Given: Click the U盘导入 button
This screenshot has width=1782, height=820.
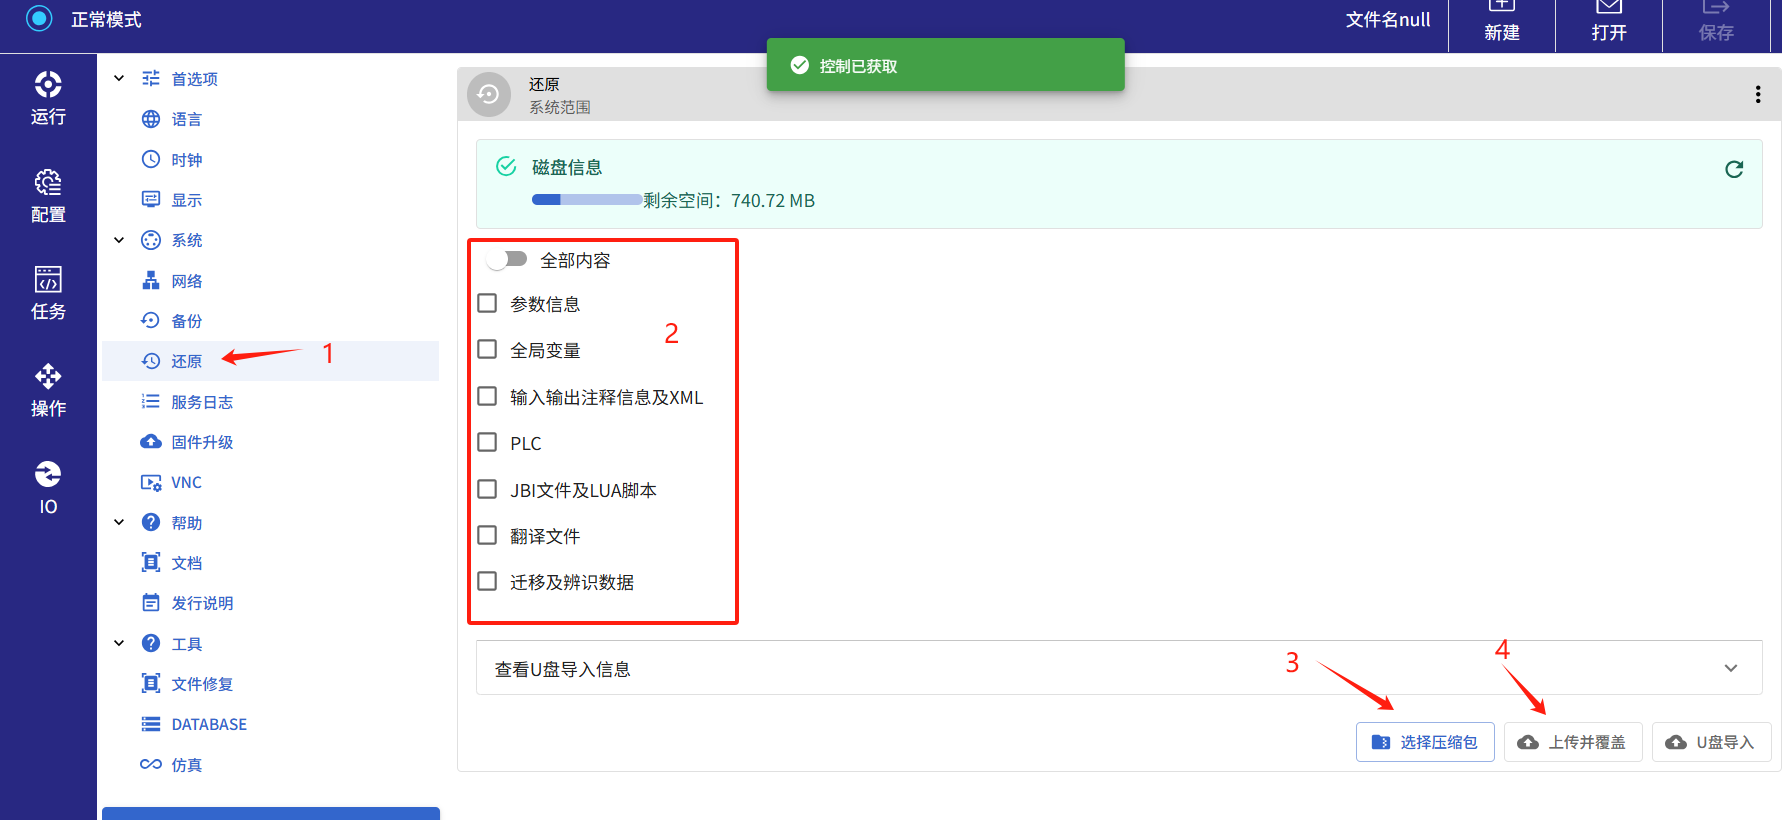Looking at the screenshot, I should coord(1711,742).
